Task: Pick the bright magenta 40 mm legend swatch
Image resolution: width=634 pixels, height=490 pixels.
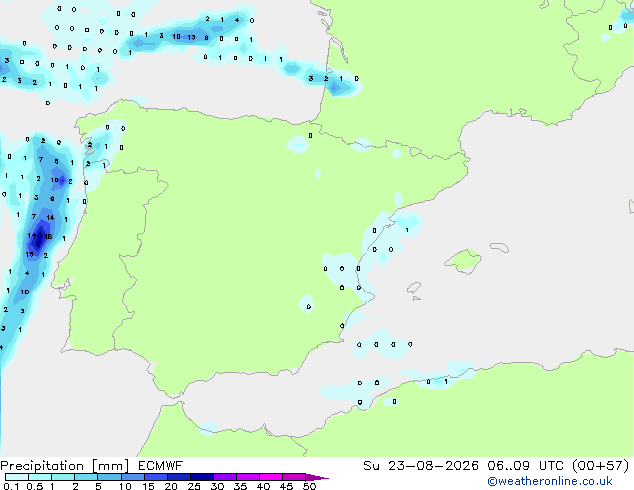Action: (271, 477)
